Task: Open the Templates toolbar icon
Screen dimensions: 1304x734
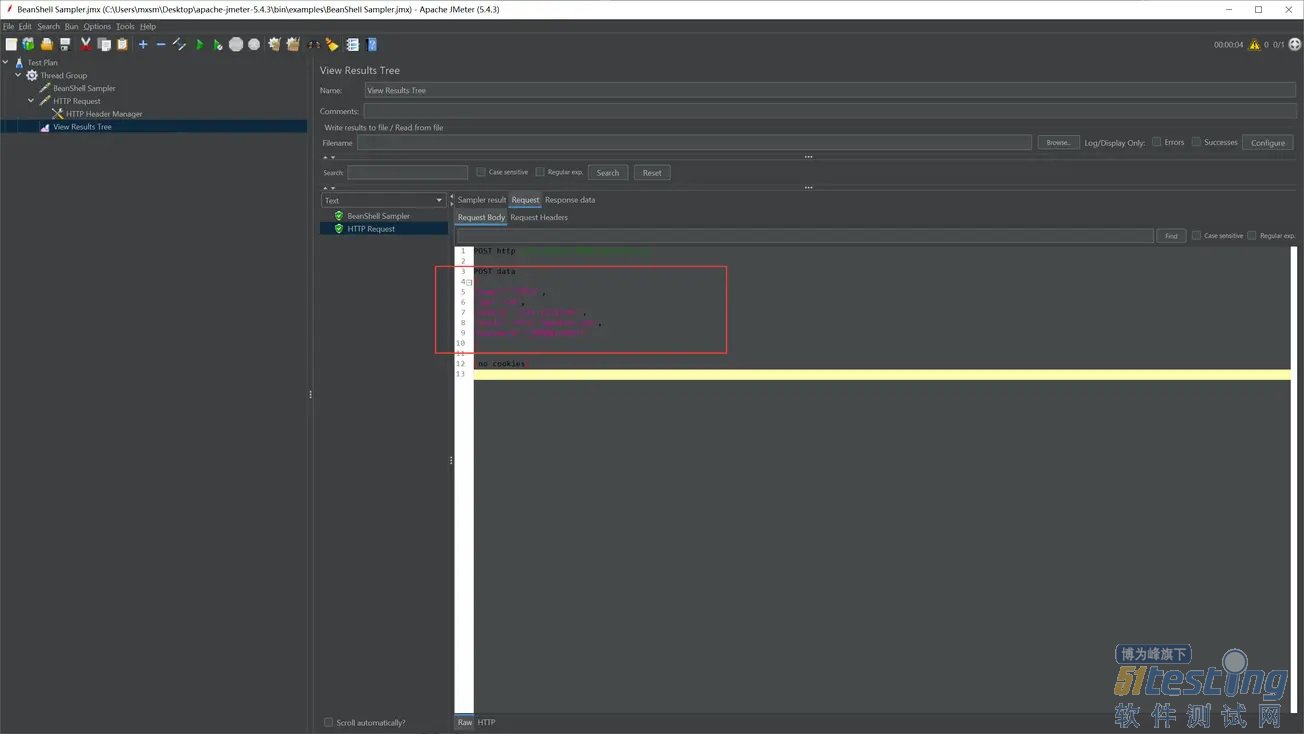Action: point(28,44)
